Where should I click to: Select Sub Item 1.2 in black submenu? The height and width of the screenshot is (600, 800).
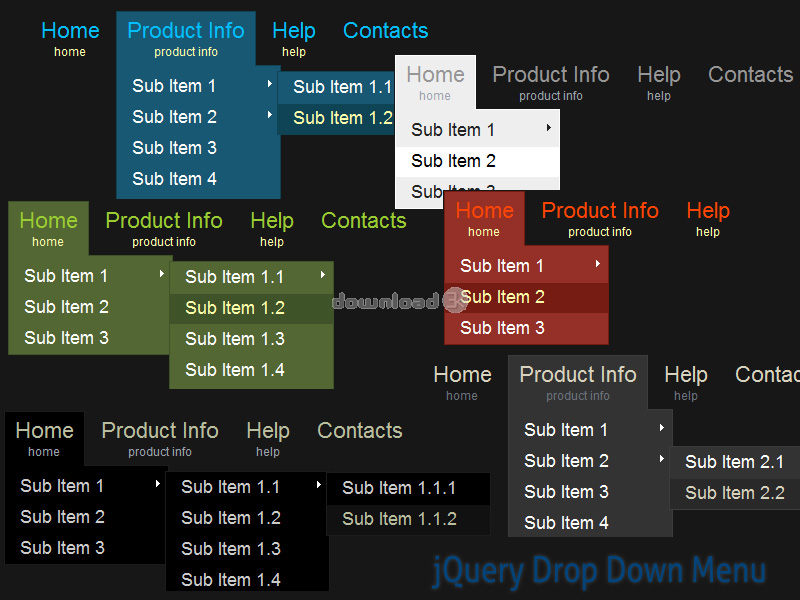click(247, 518)
